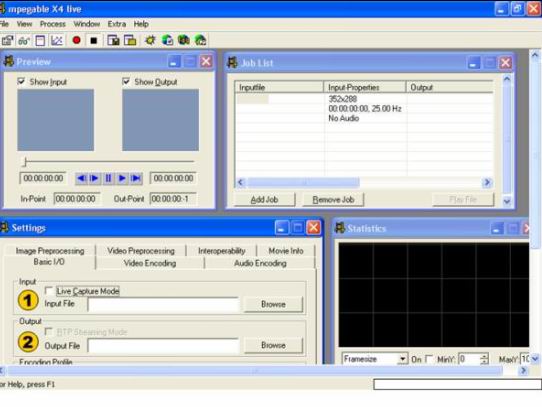This screenshot has width=542, height=407.
Task: Pause the Preview playback
Action: [108, 178]
